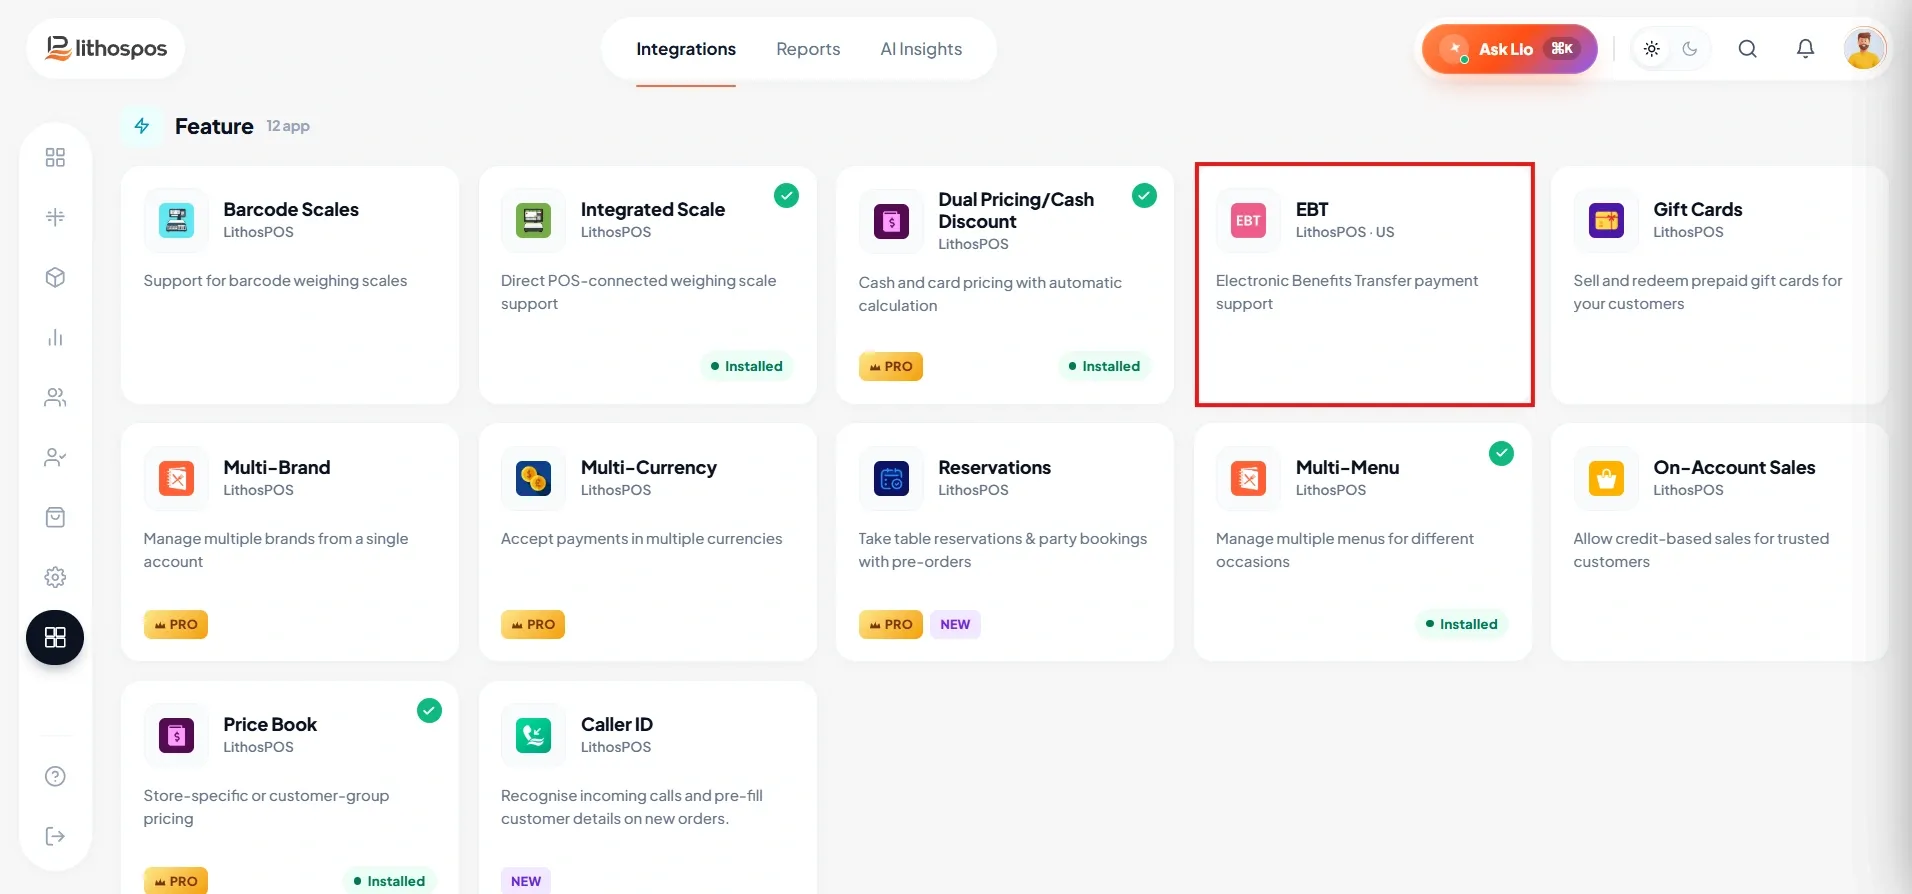This screenshot has height=894, width=1912.
Task: Click 'LithosPOS · US' under EBT
Action: pyautogui.click(x=1345, y=232)
